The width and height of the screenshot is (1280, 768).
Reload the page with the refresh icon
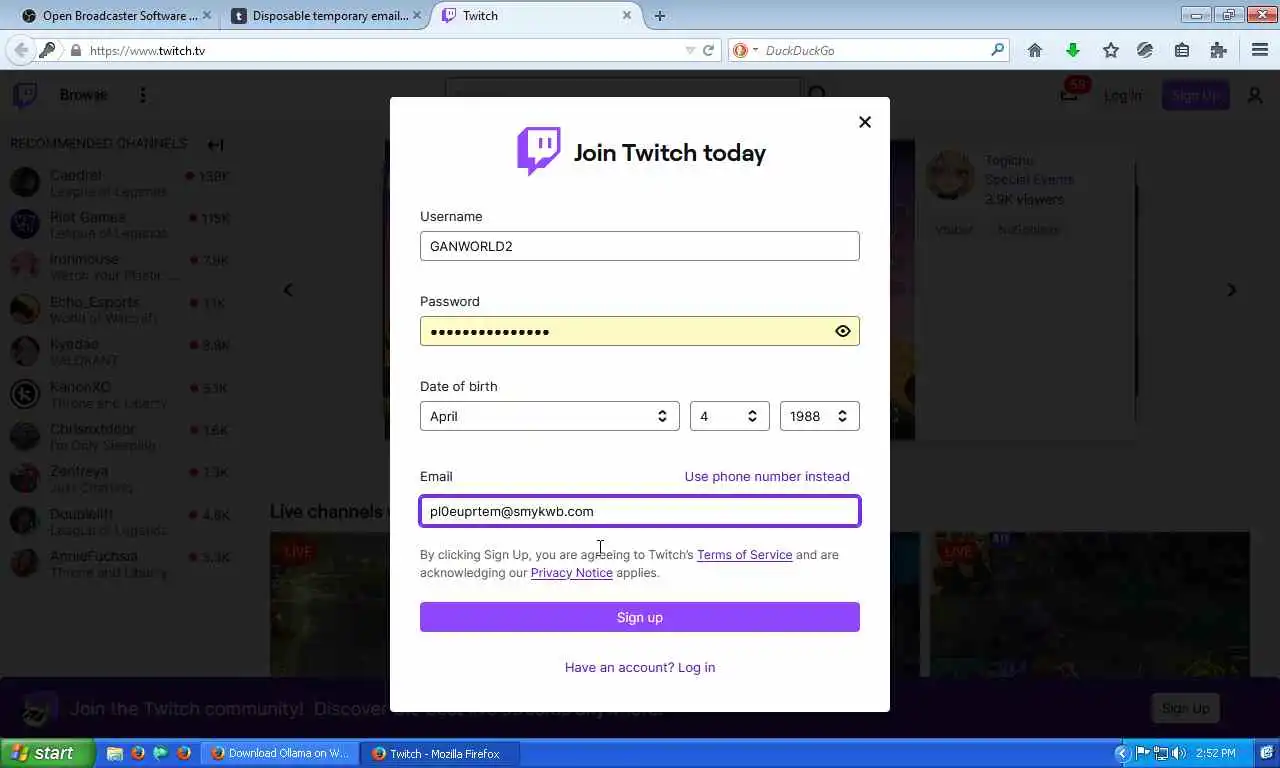click(708, 50)
